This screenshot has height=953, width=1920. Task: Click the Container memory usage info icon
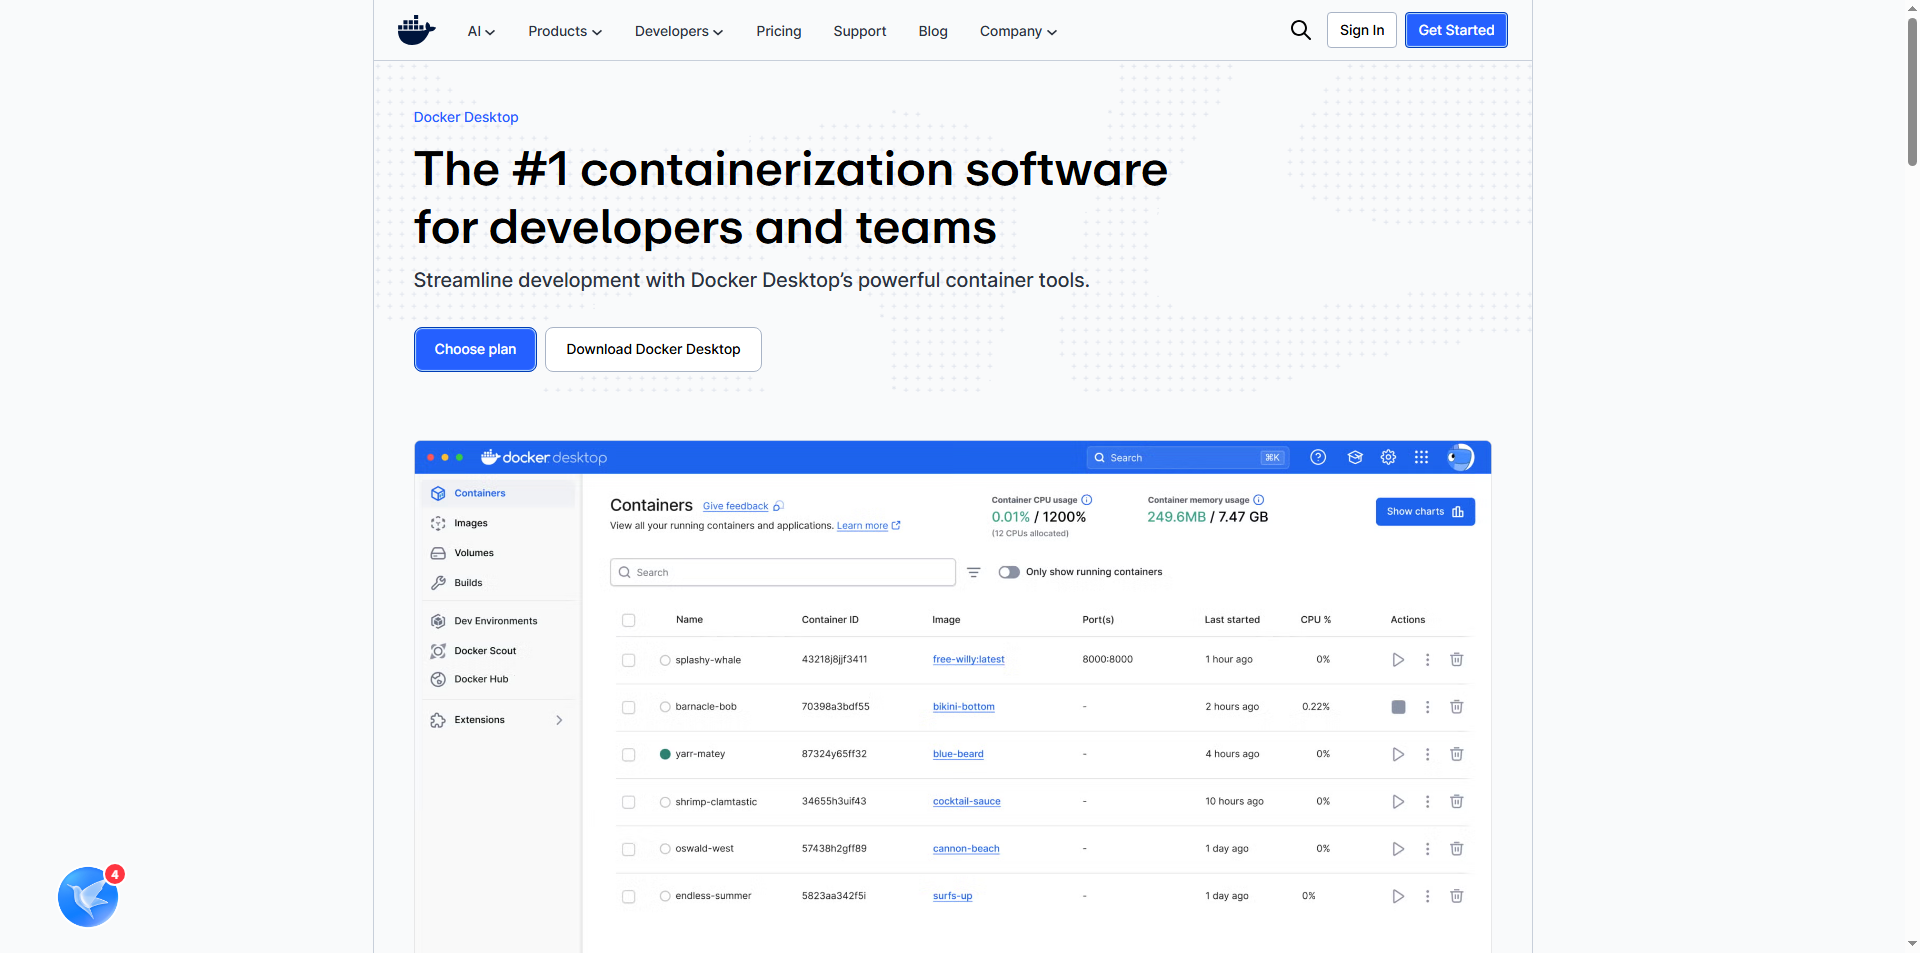(1259, 500)
